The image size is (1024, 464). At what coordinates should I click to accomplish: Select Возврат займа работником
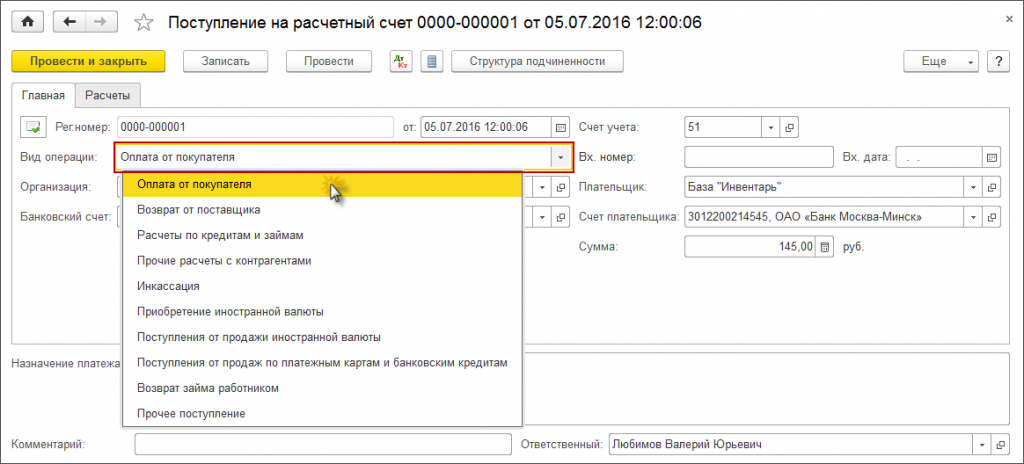(323, 388)
